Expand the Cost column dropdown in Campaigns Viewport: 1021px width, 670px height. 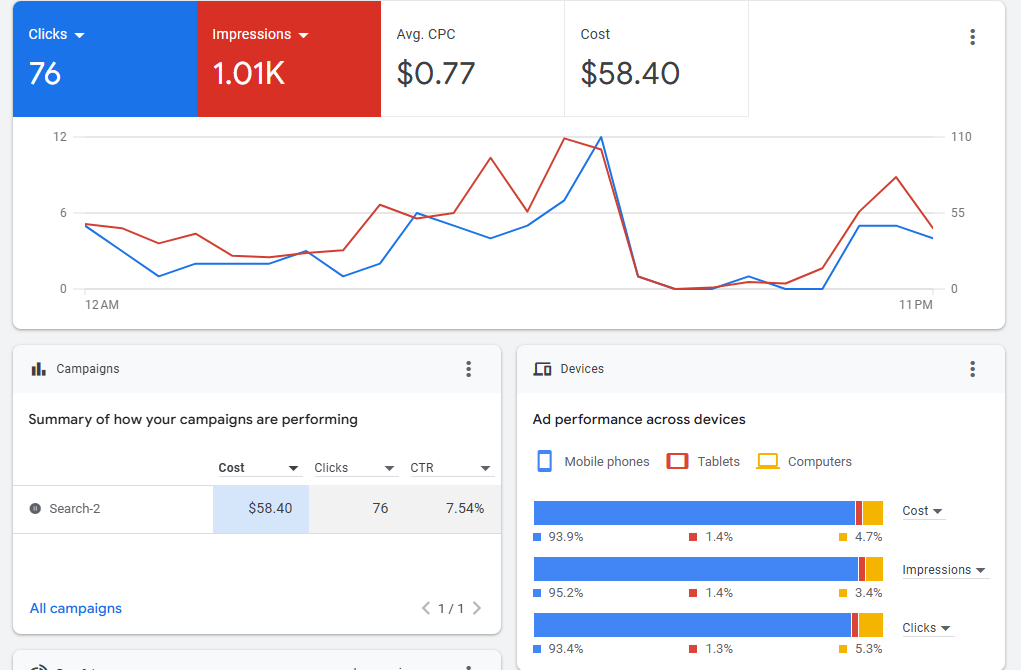click(293, 468)
